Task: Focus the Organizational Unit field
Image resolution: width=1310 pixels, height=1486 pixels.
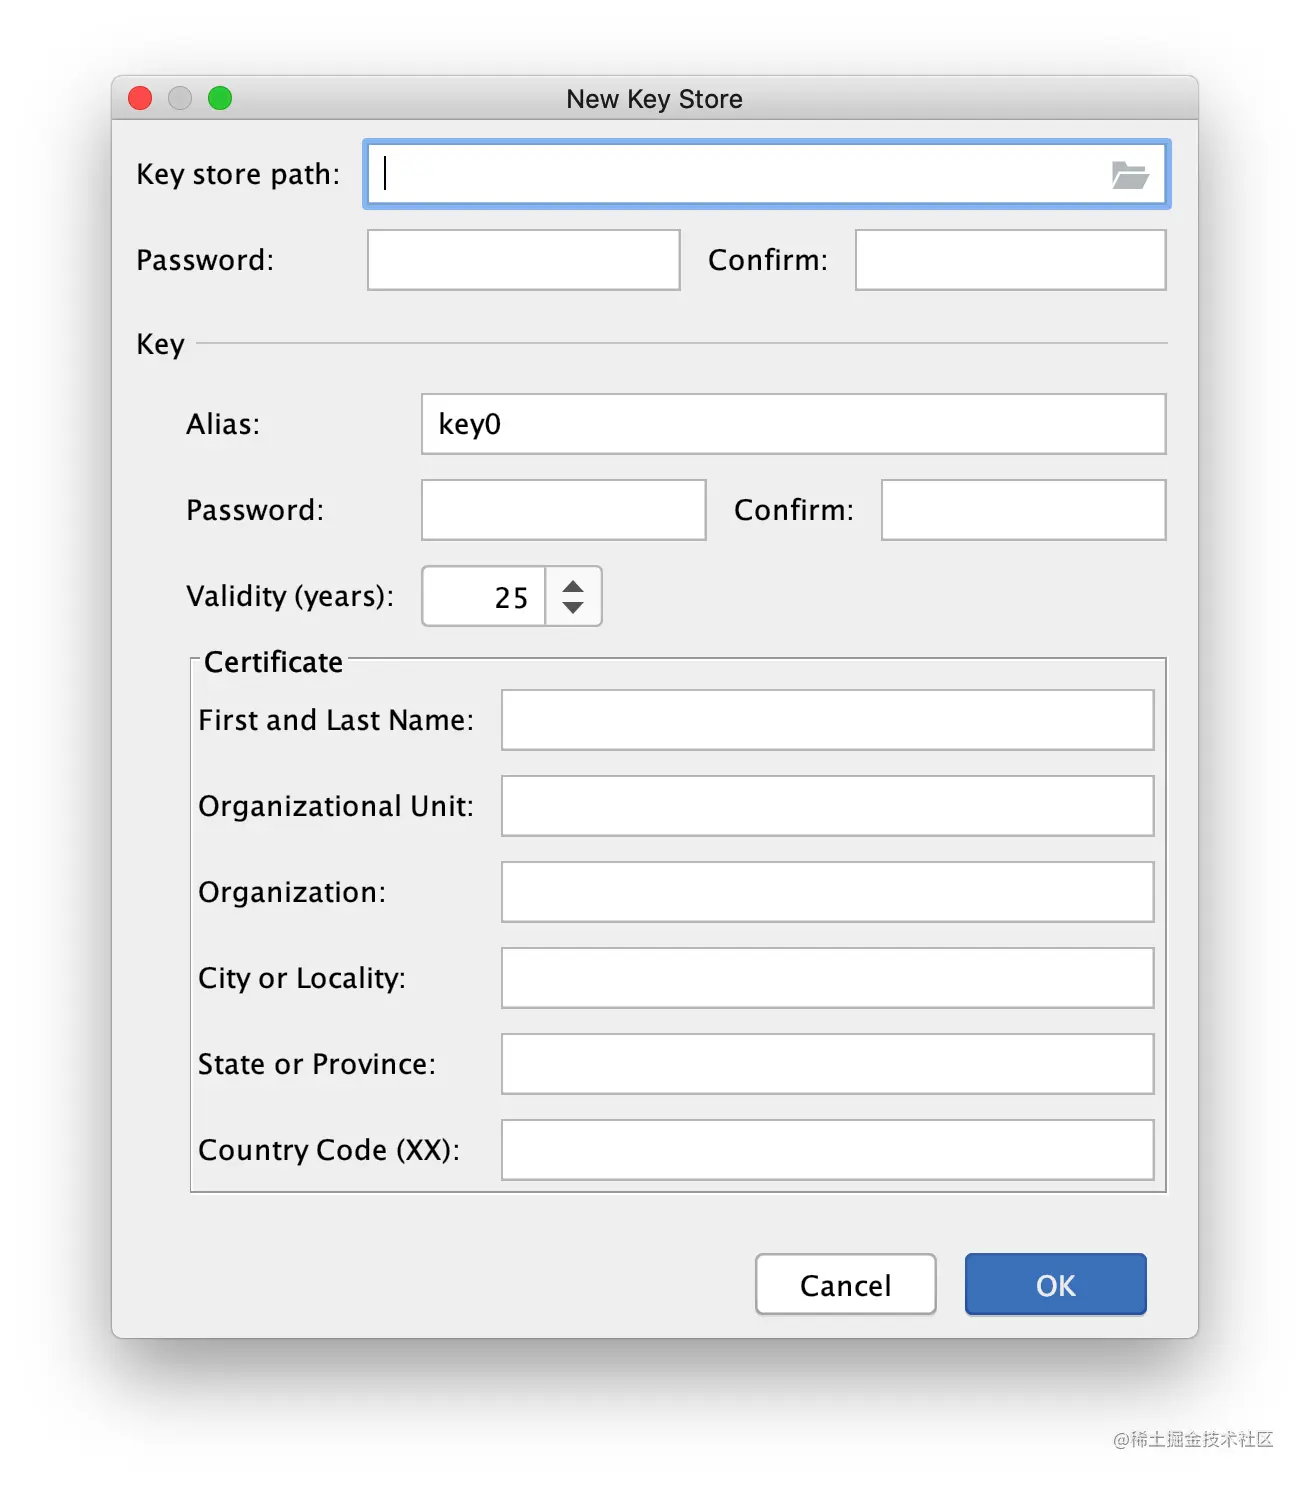Action: [827, 806]
